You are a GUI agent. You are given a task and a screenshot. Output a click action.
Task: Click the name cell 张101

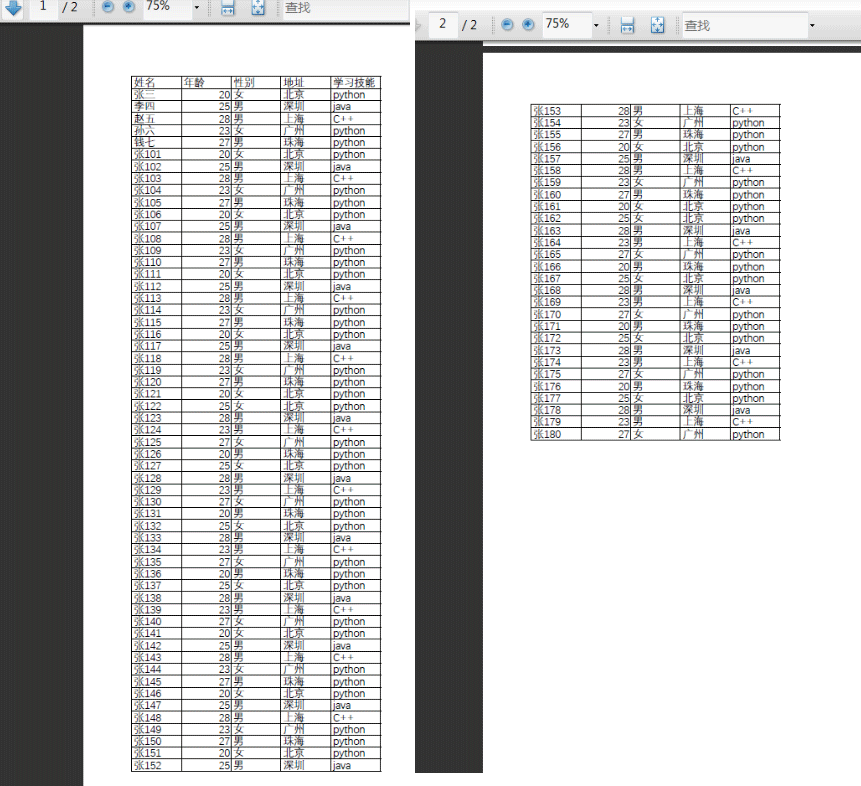coord(156,154)
